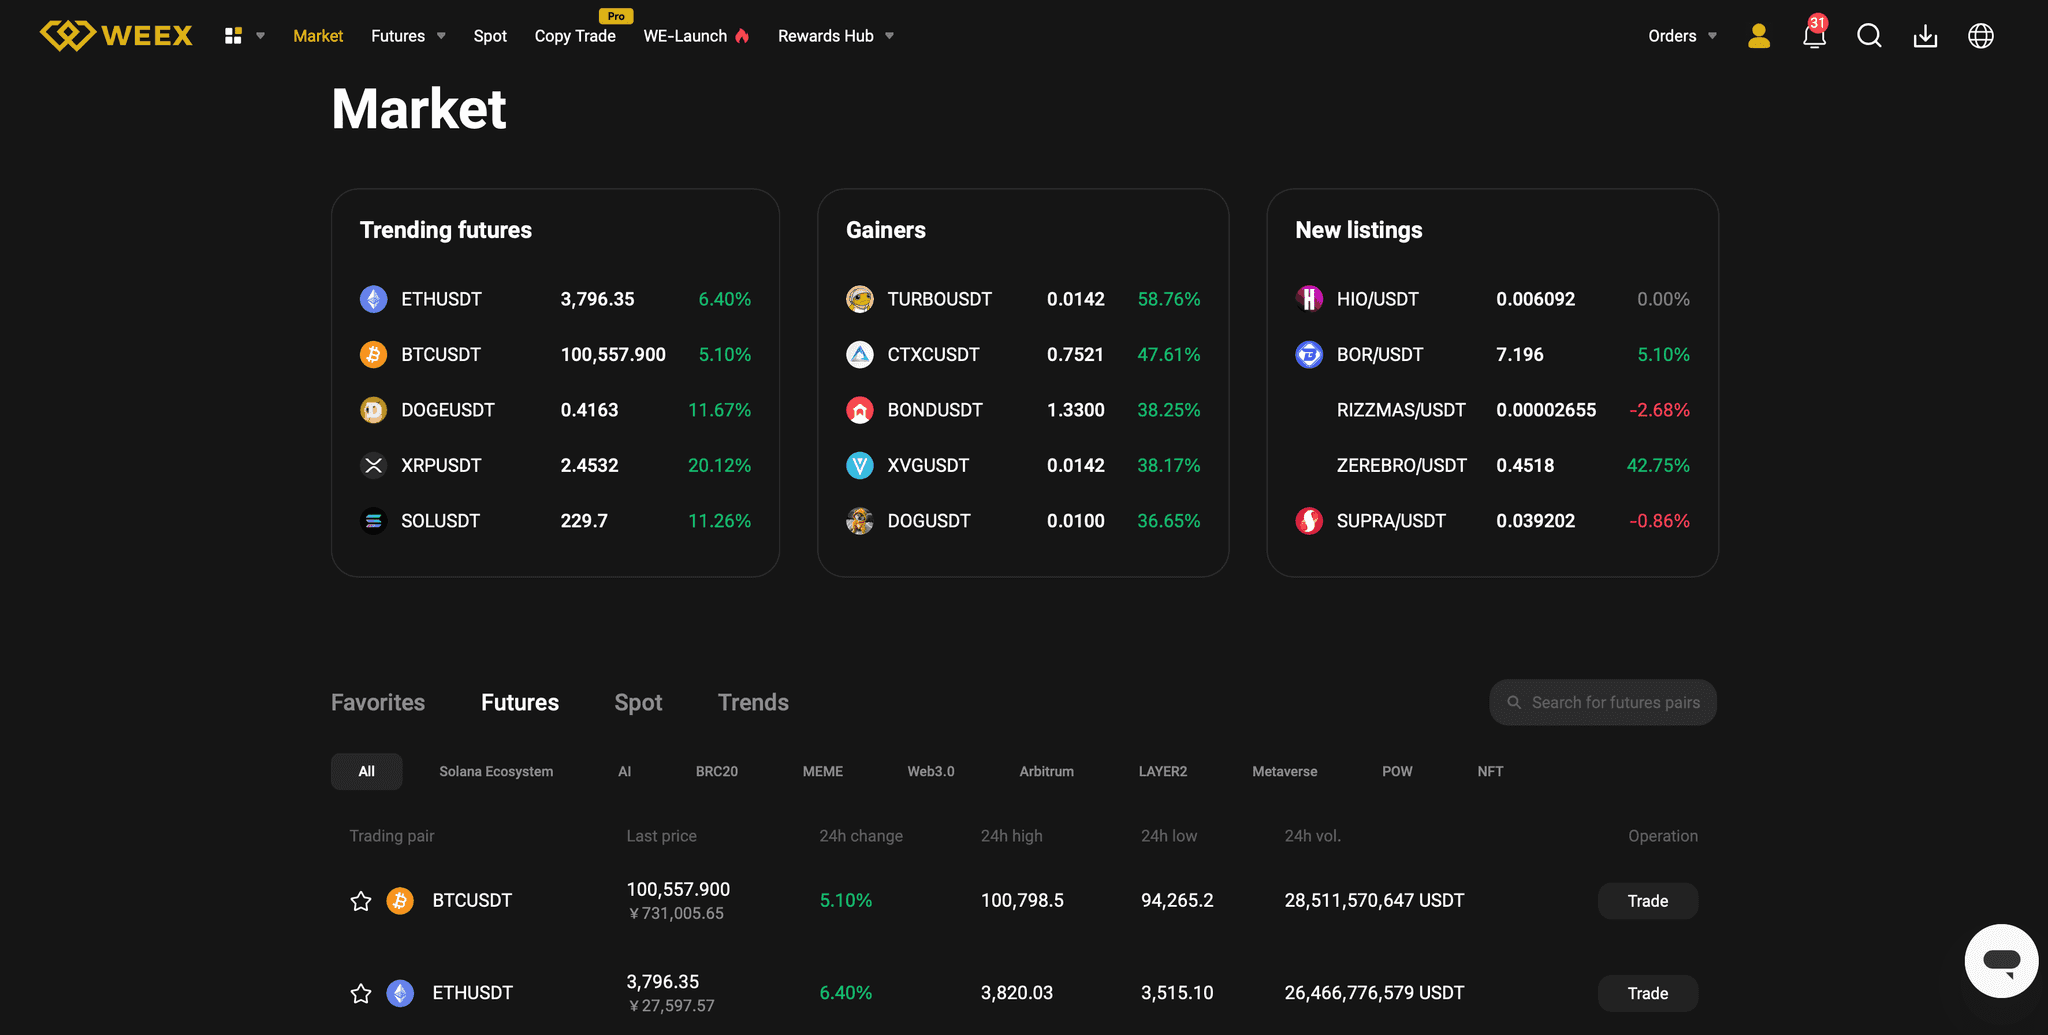
Task: Open the user profile icon
Action: click(1759, 36)
